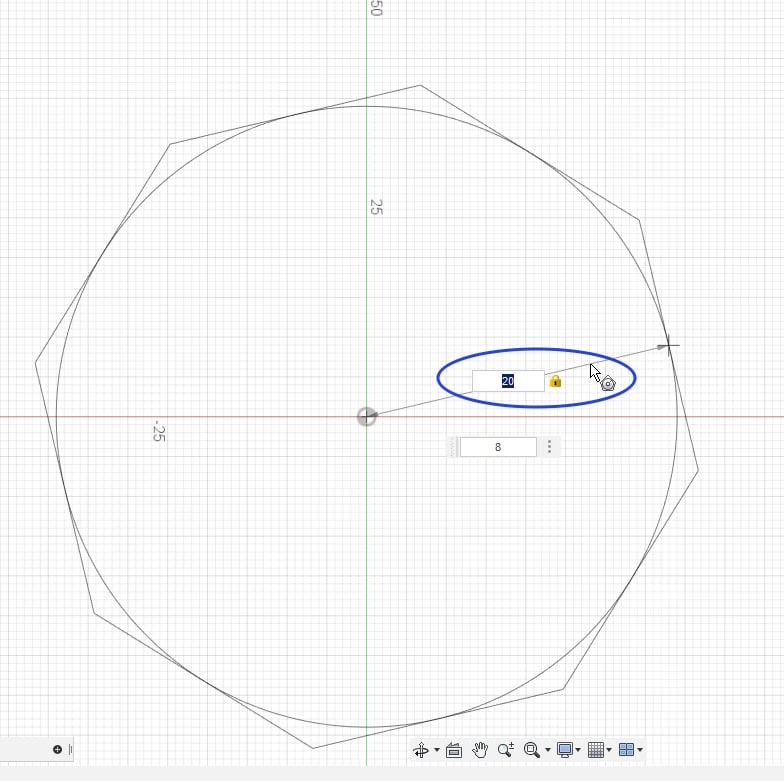784x781 pixels.
Task: Expand the Grid and Snaps dropdown arrow
Action: pyautogui.click(x=609, y=750)
